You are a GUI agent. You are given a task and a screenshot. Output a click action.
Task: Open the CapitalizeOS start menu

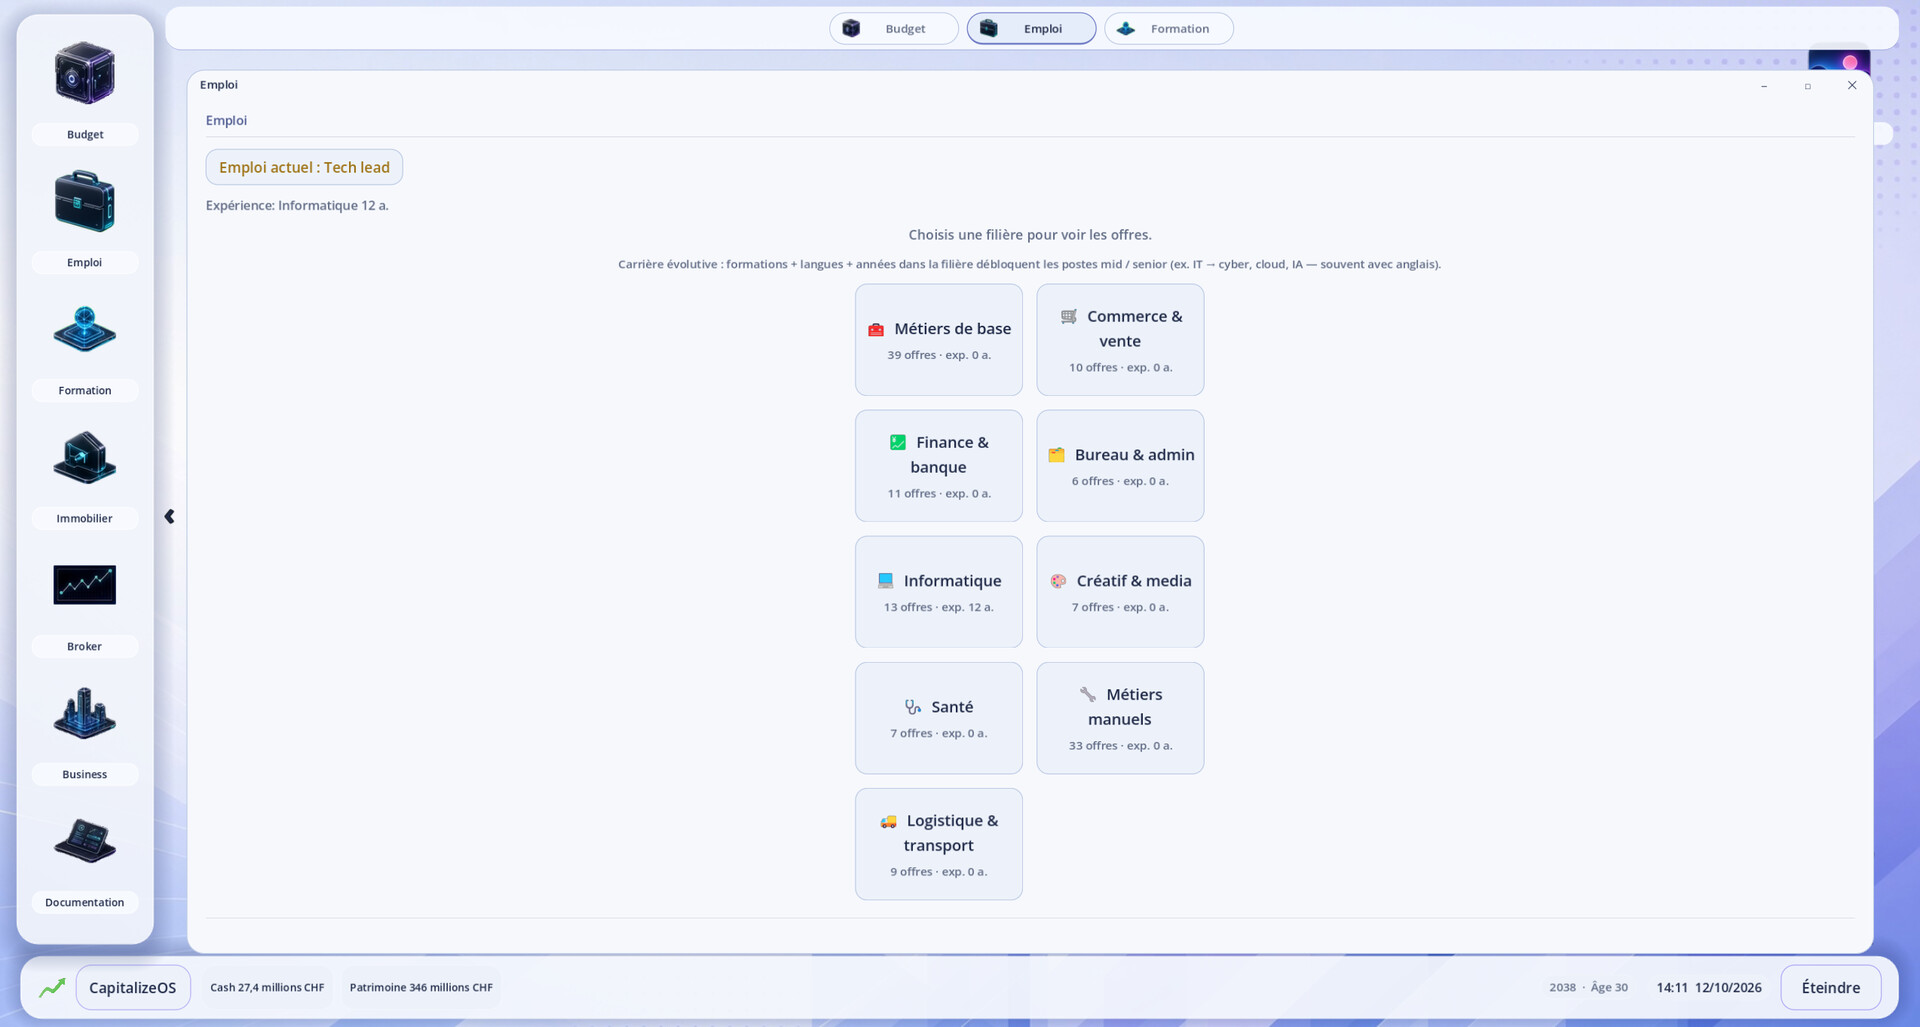pyautogui.click(x=133, y=988)
